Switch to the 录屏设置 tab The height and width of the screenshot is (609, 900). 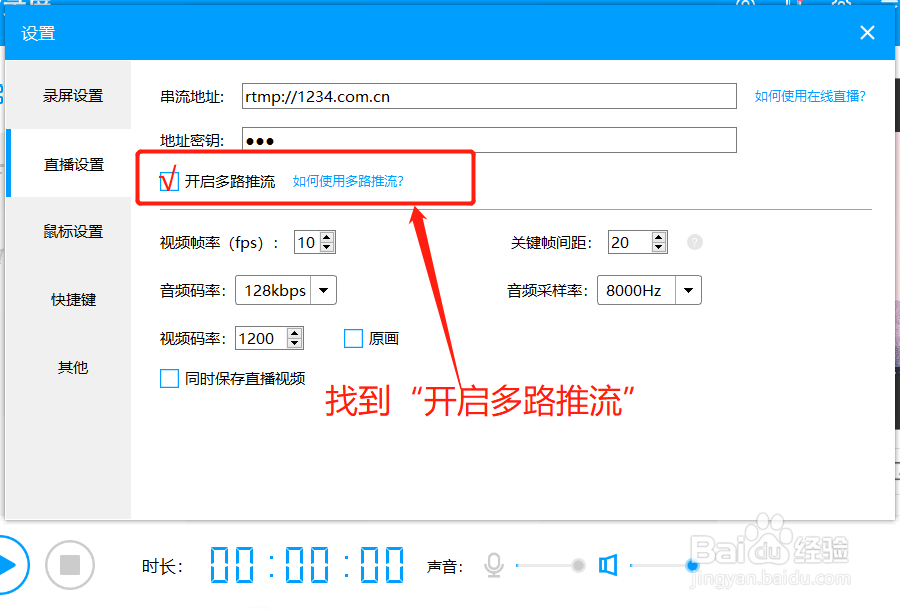point(73,95)
